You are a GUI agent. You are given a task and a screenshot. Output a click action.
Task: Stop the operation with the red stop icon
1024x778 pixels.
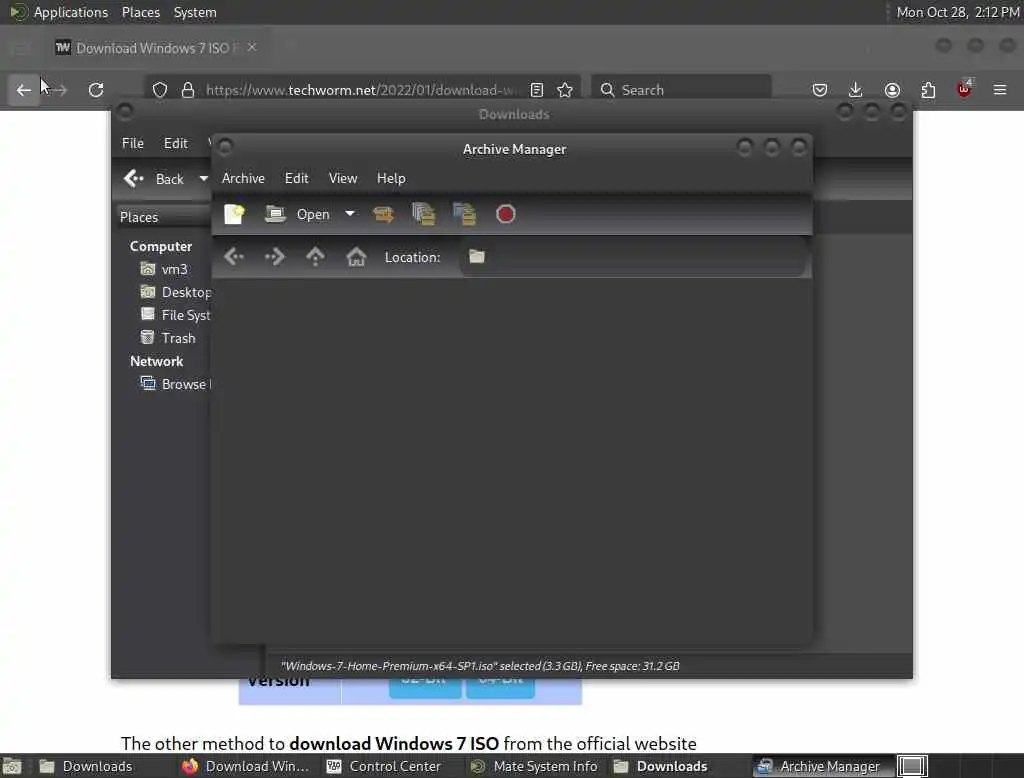click(505, 214)
